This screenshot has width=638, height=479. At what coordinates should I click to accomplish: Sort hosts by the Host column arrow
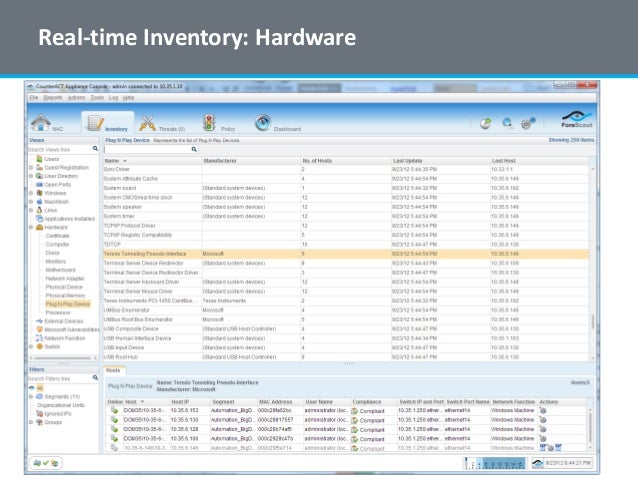142,402
